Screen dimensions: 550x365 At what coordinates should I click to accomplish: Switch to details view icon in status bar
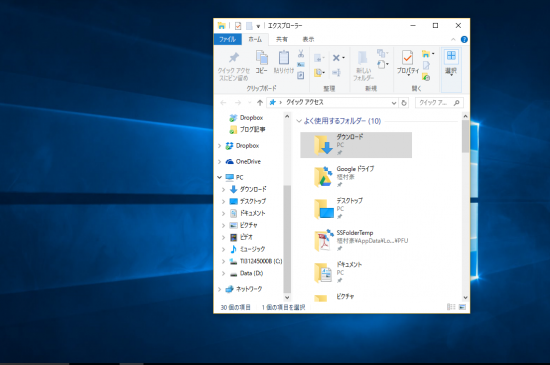pos(451,307)
